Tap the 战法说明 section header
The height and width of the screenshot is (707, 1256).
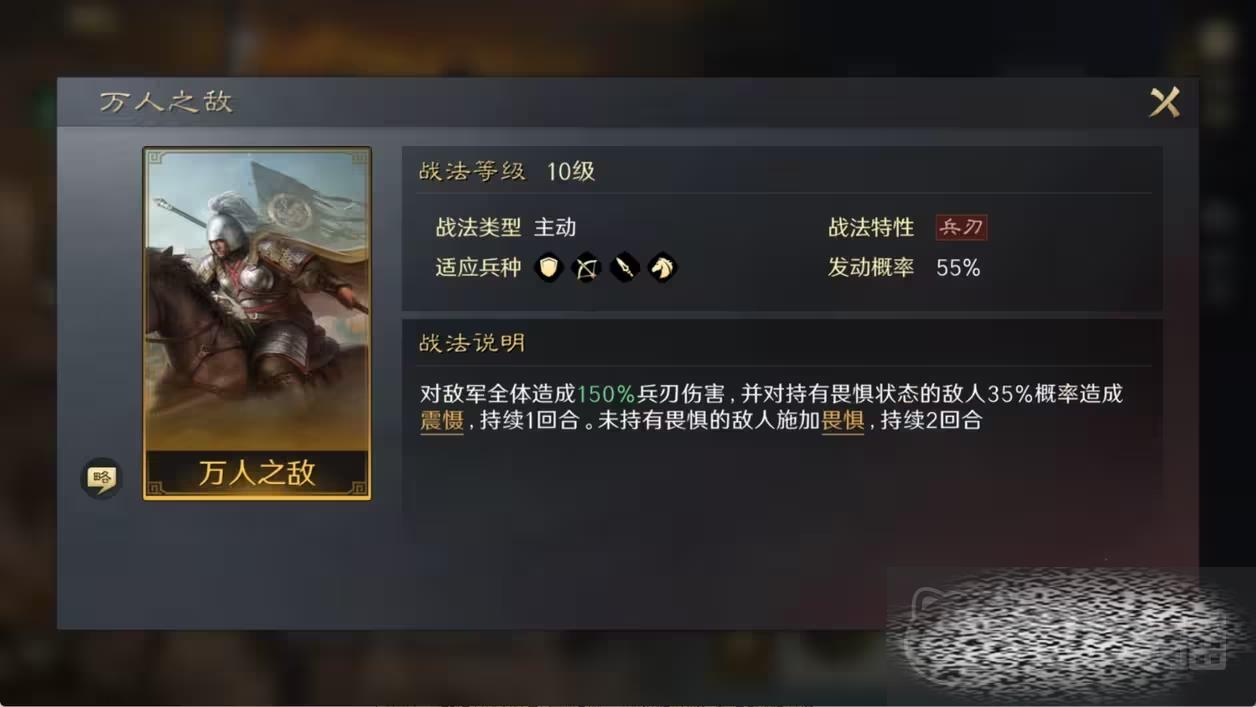tap(472, 343)
